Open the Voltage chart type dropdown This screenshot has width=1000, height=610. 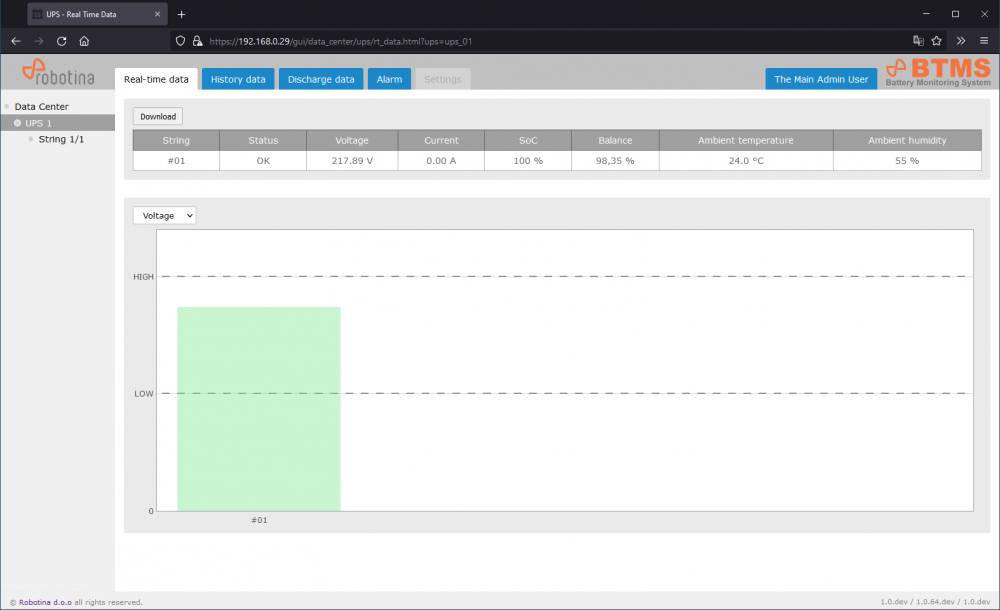(x=165, y=216)
